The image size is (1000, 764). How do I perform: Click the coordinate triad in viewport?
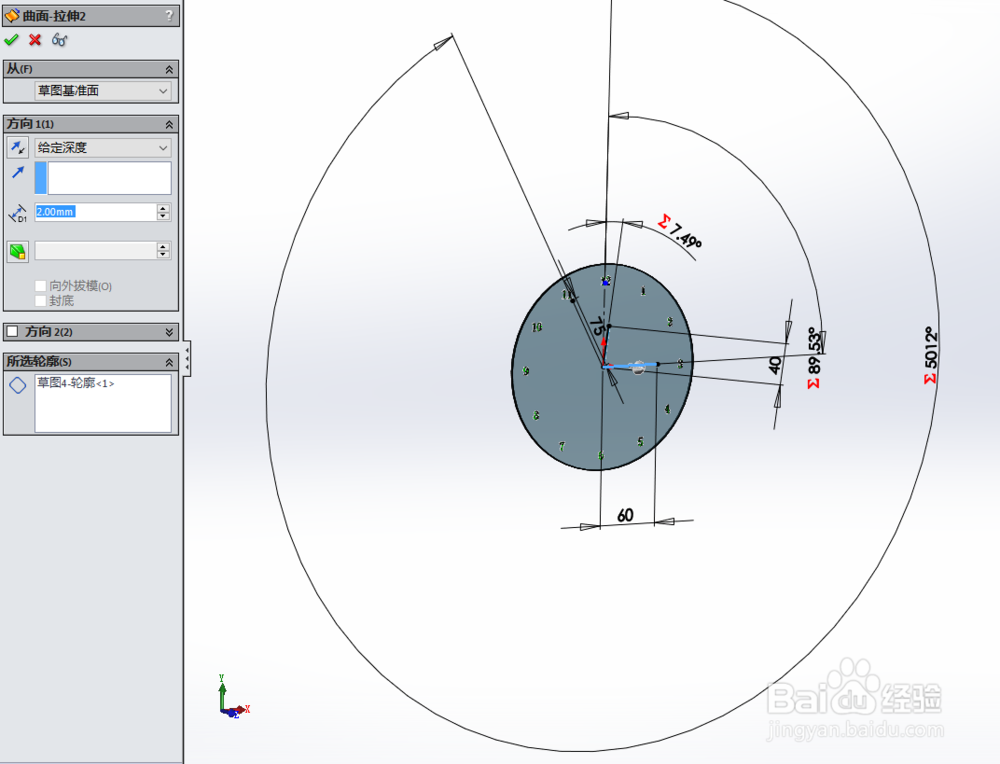[233, 698]
